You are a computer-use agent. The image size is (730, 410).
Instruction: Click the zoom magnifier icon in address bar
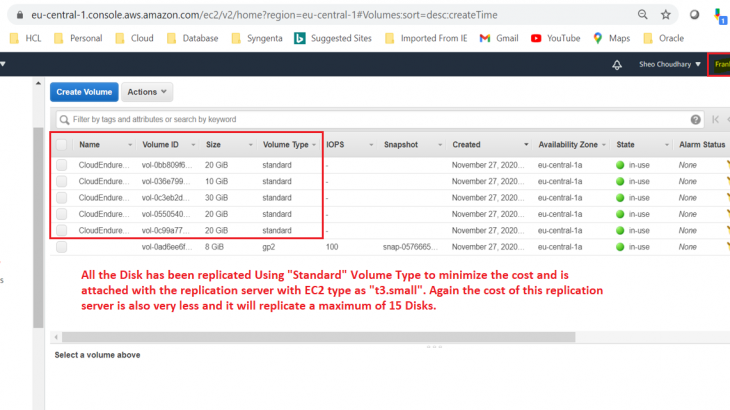point(643,15)
